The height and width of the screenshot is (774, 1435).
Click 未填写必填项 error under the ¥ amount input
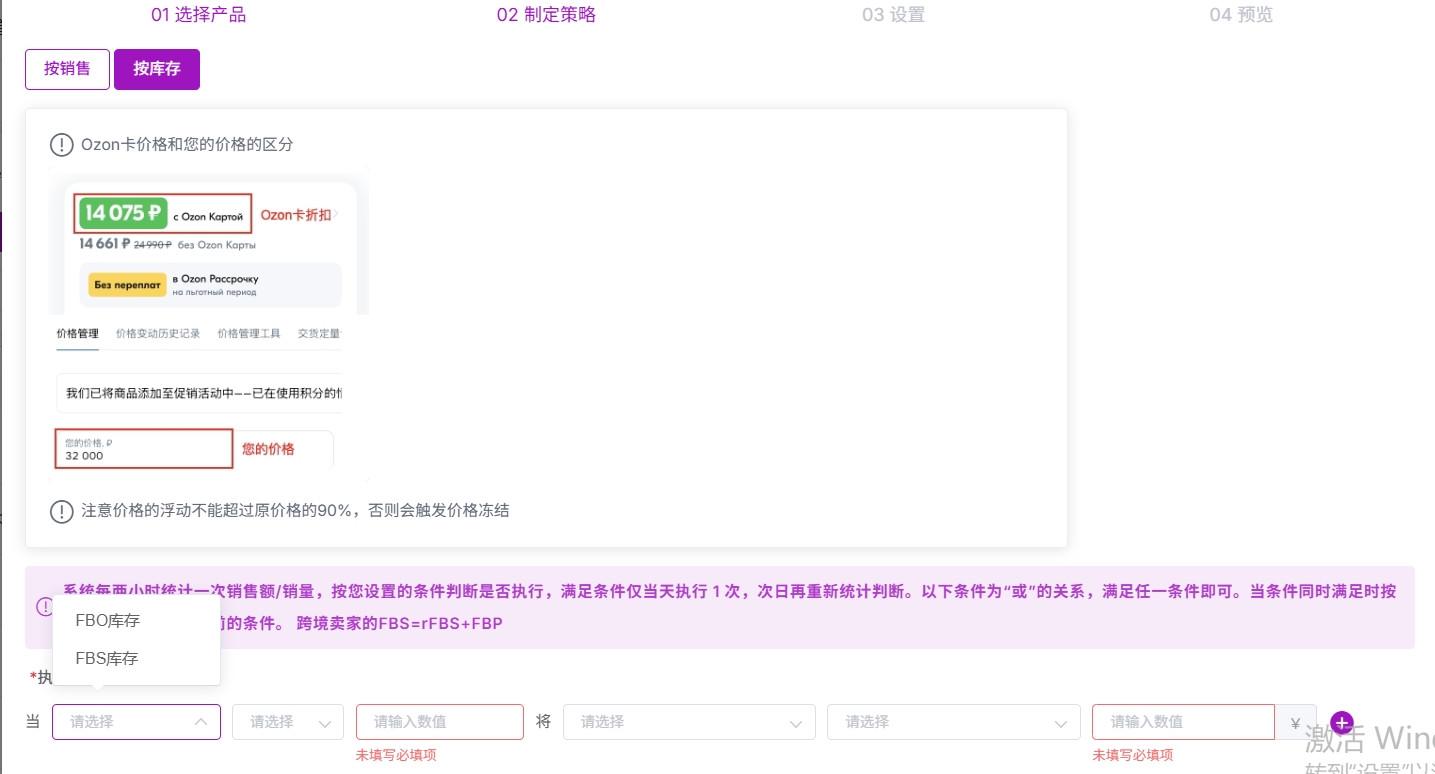pyautogui.click(x=1132, y=756)
